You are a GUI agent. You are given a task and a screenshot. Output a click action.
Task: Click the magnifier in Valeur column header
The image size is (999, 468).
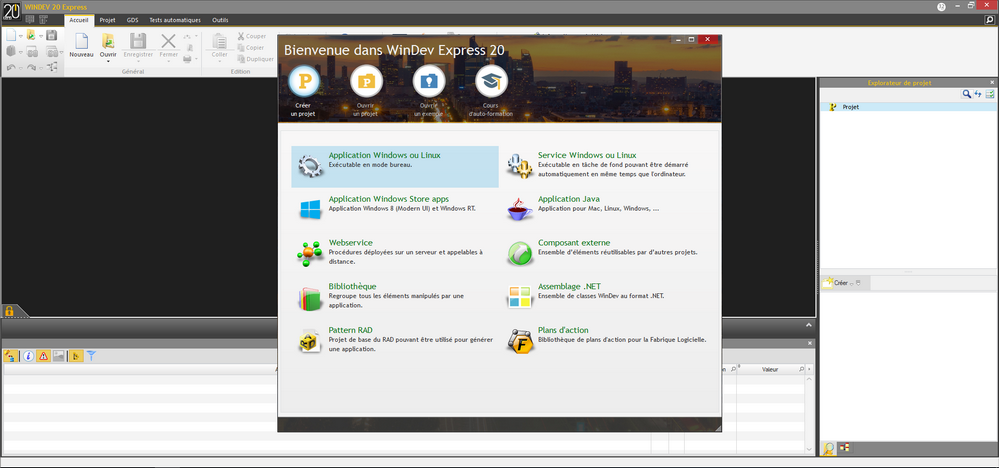click(x=802, y=369)
